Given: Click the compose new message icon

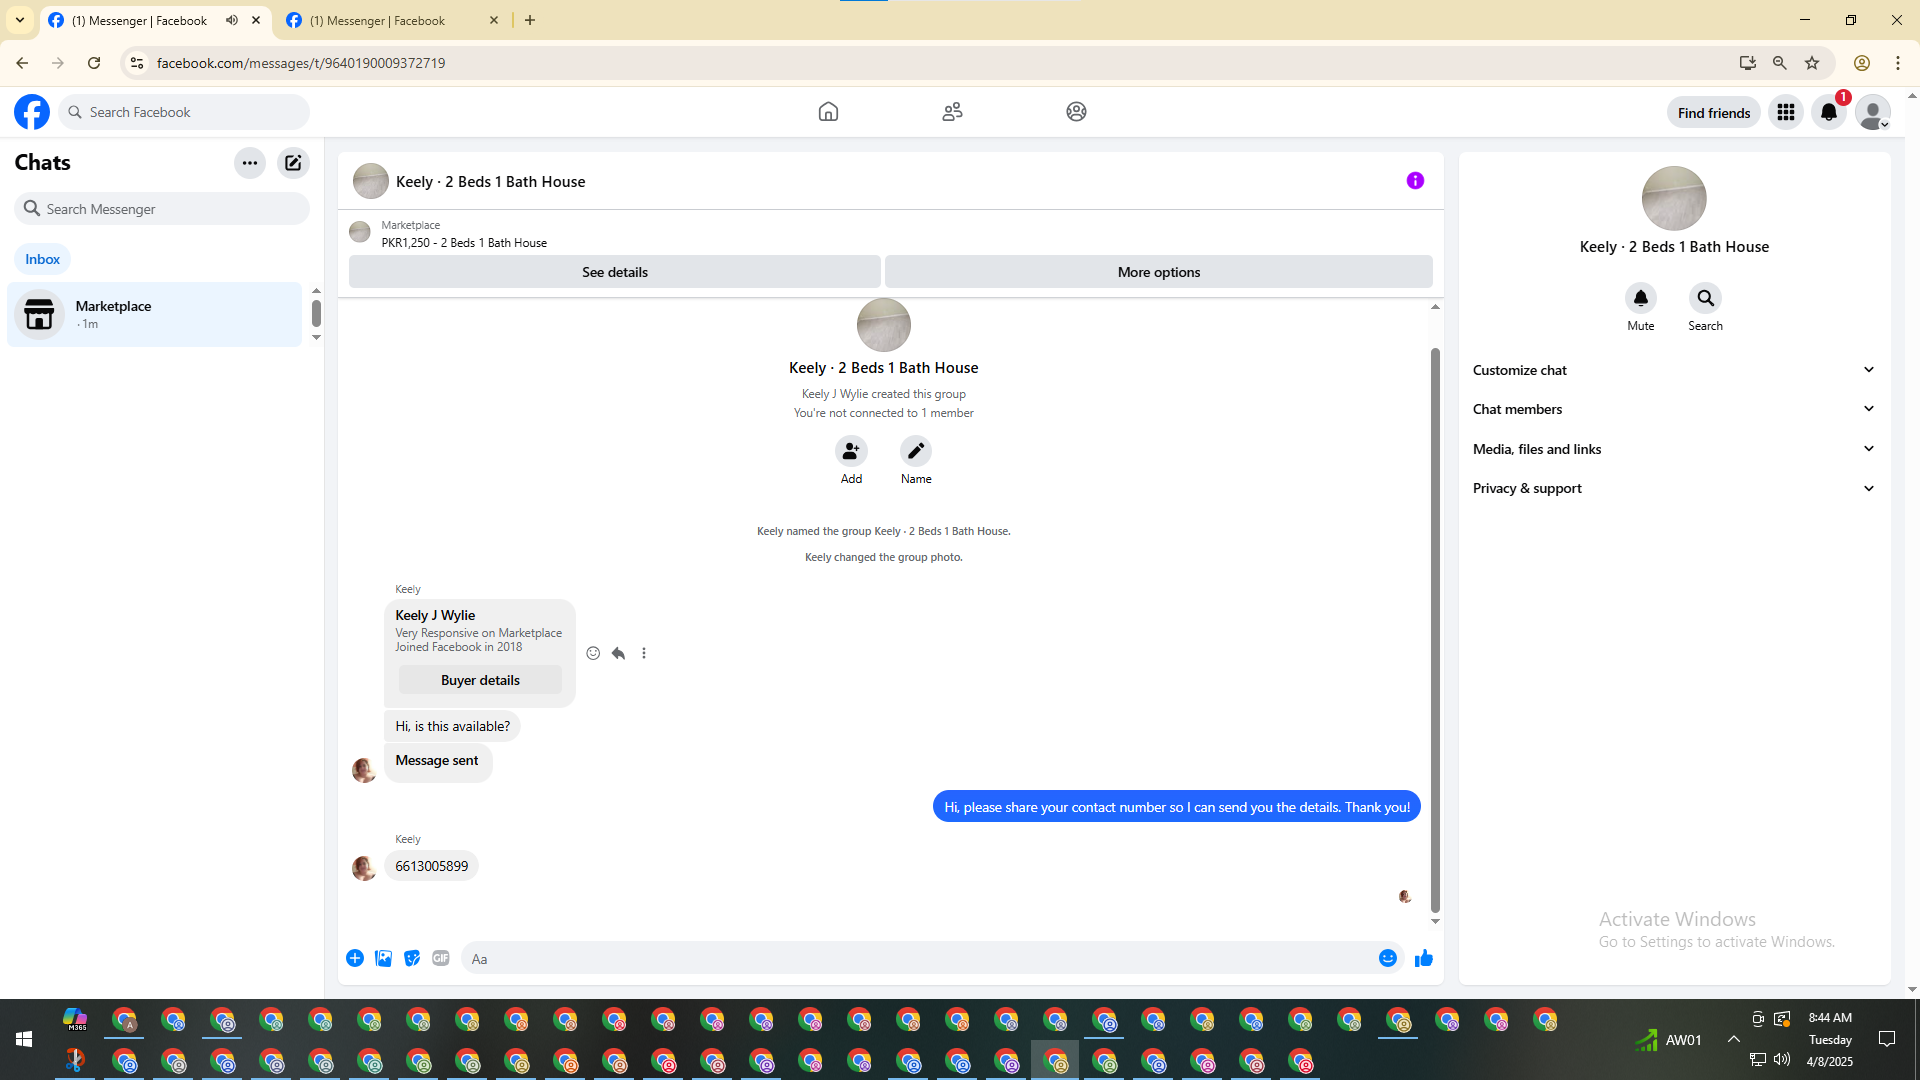Looking at the screenshot, I should [293, 163].
